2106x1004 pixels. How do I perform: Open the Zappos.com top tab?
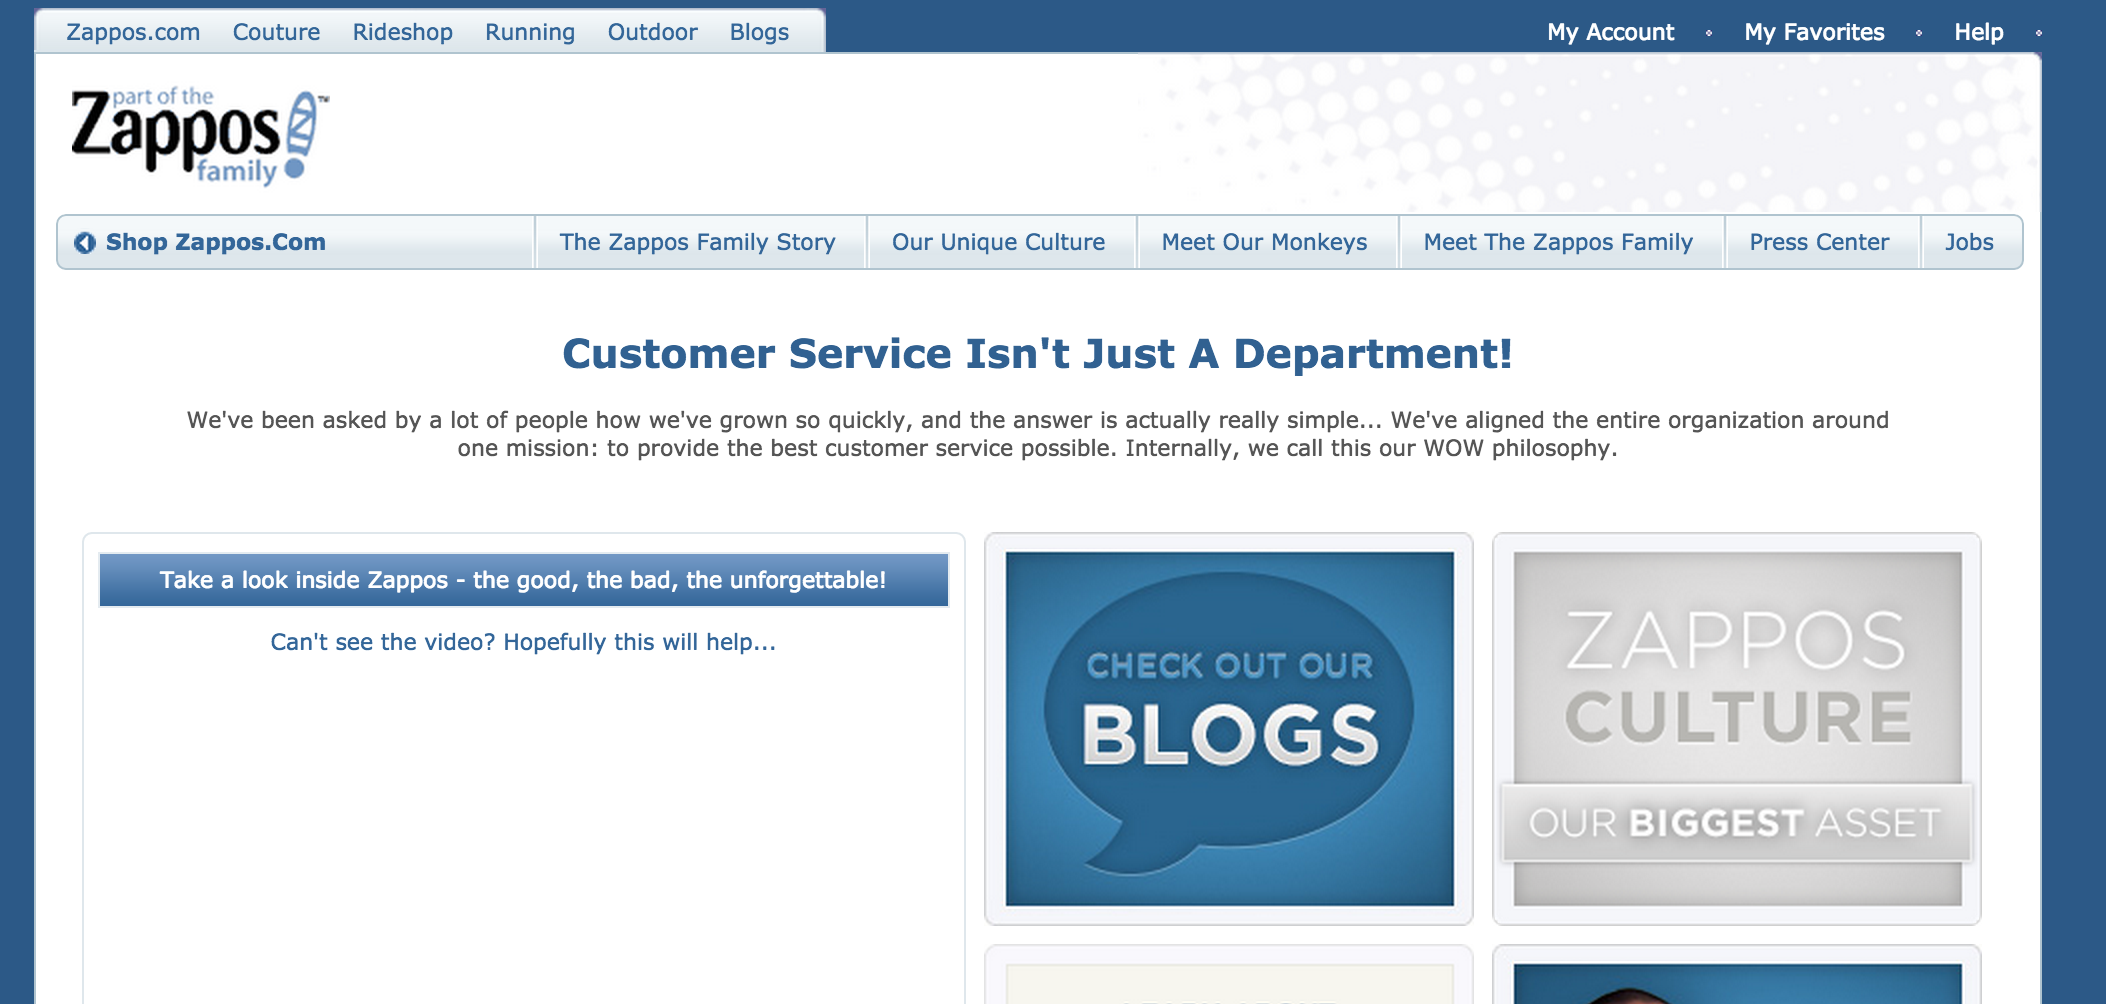coord(133,32)
